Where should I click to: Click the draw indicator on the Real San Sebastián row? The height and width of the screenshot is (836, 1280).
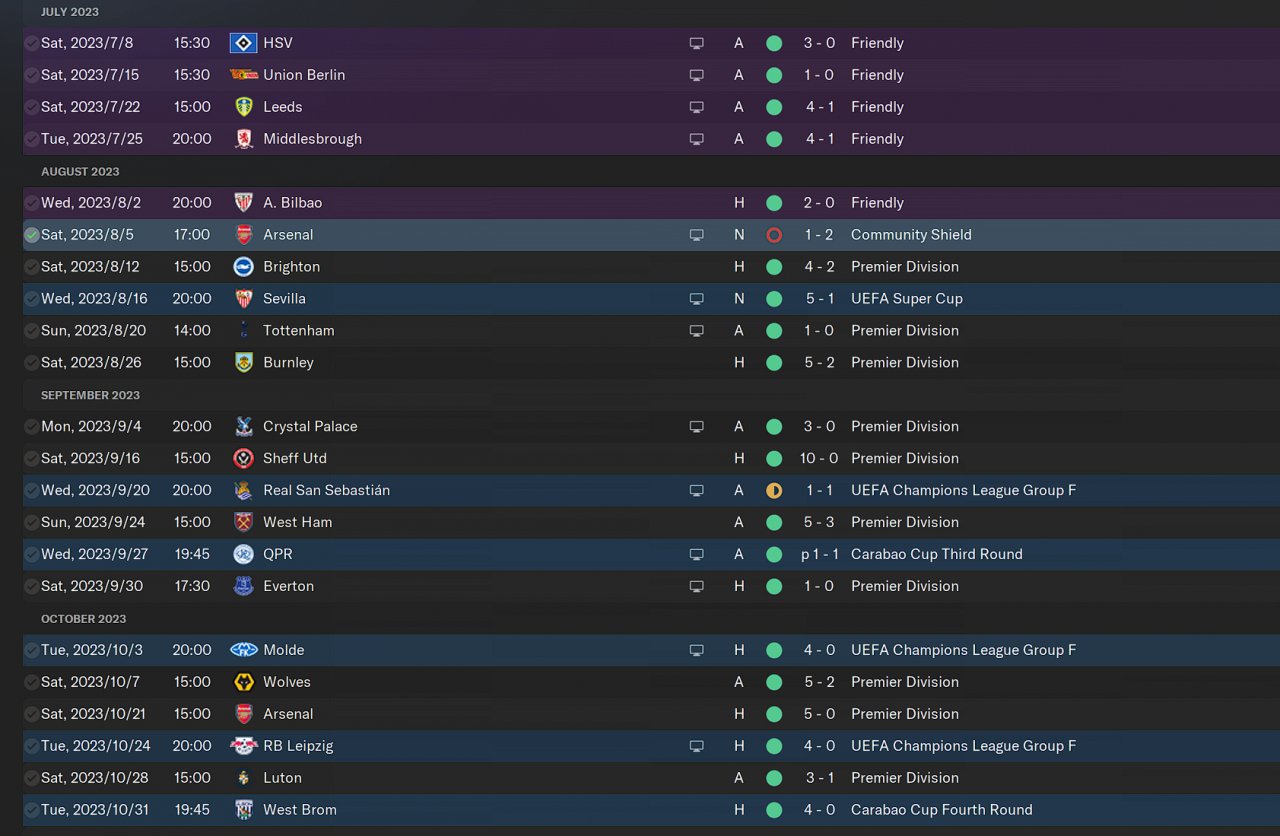point(774,491)
